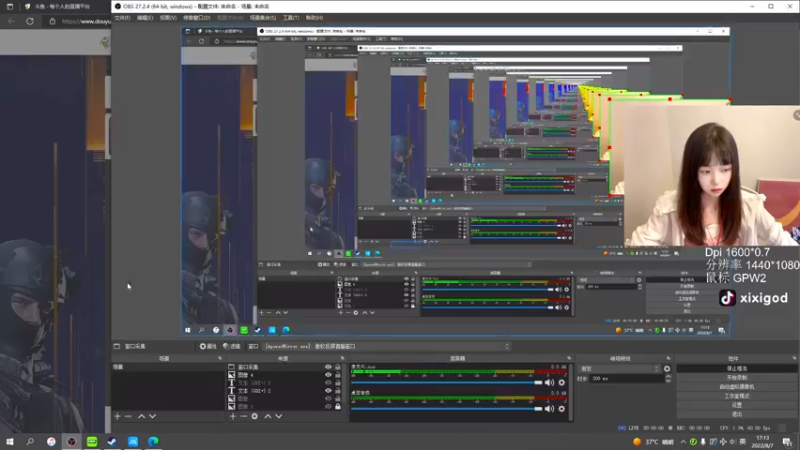Adjust the microphone volume slider
800x450 pixels.
click(446, 383)
